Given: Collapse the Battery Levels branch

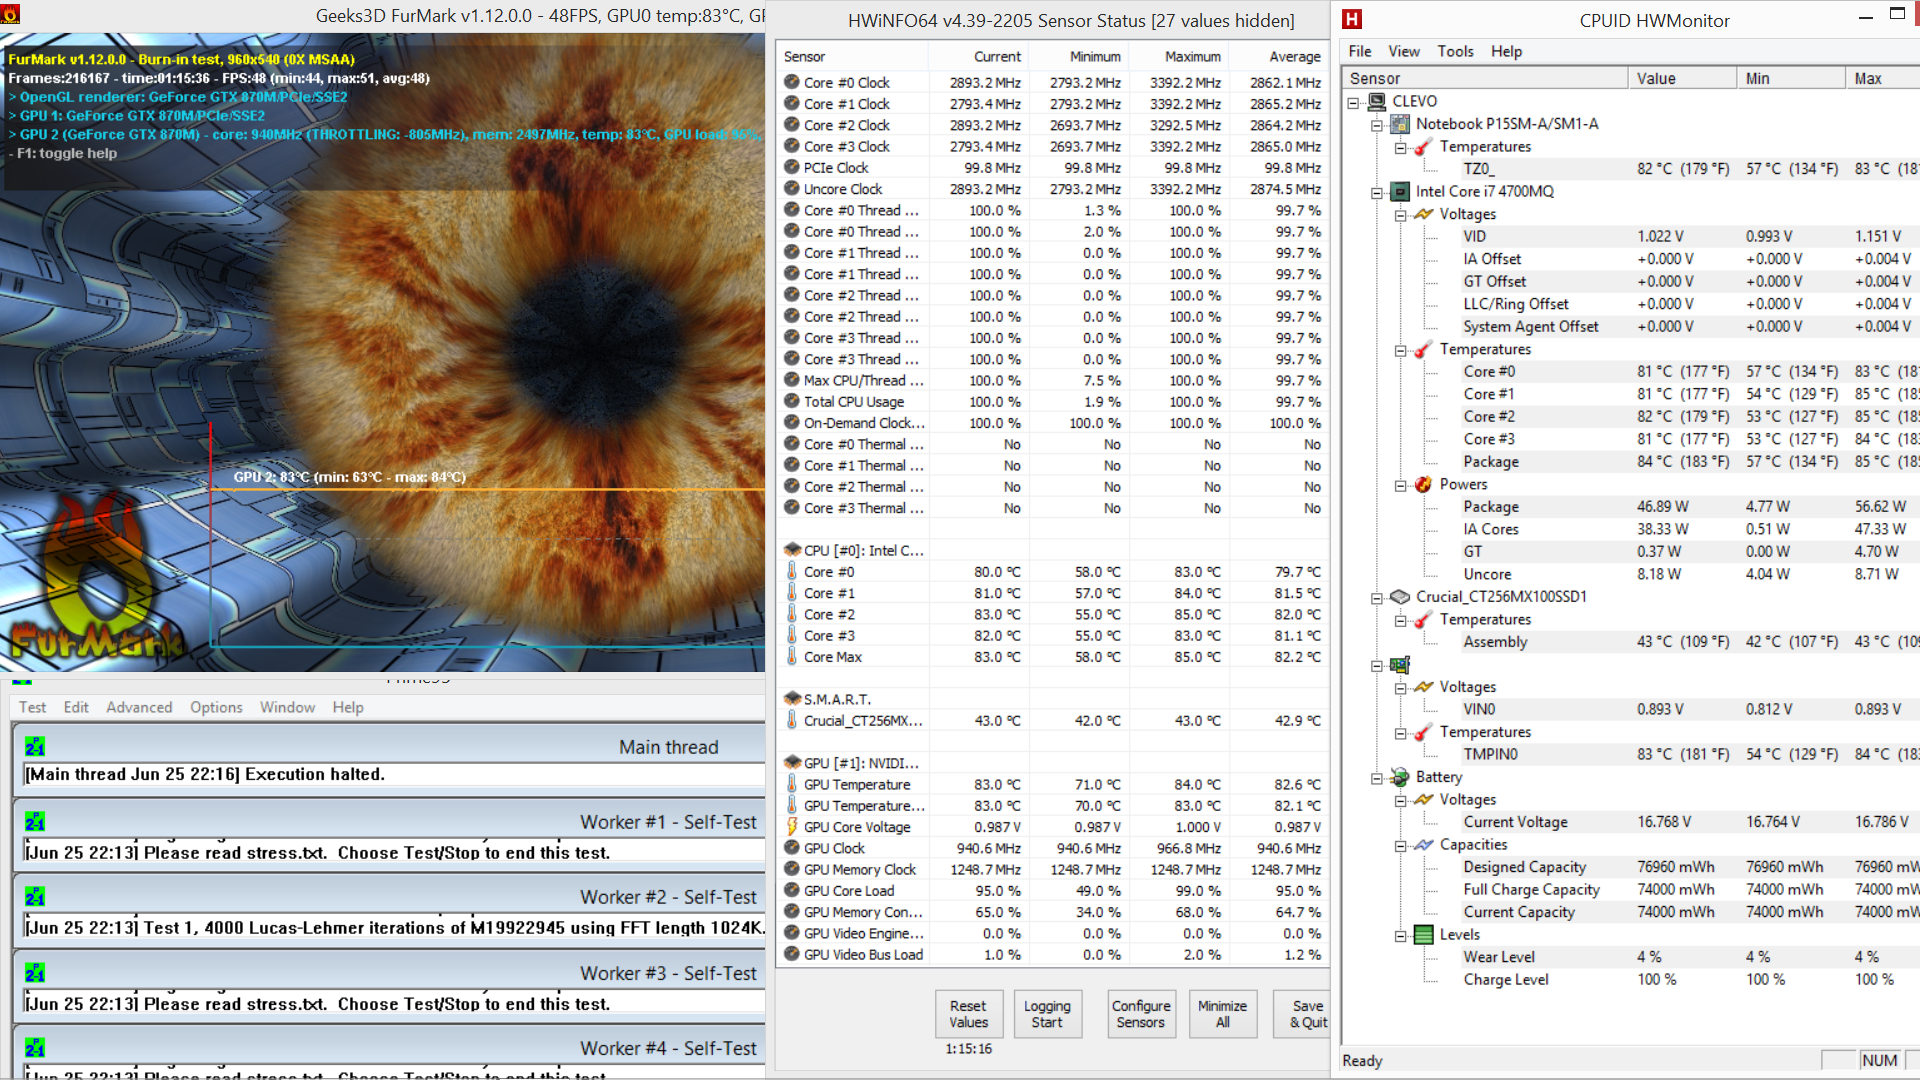Looking at the screenshot, I should click(1400, 936).
